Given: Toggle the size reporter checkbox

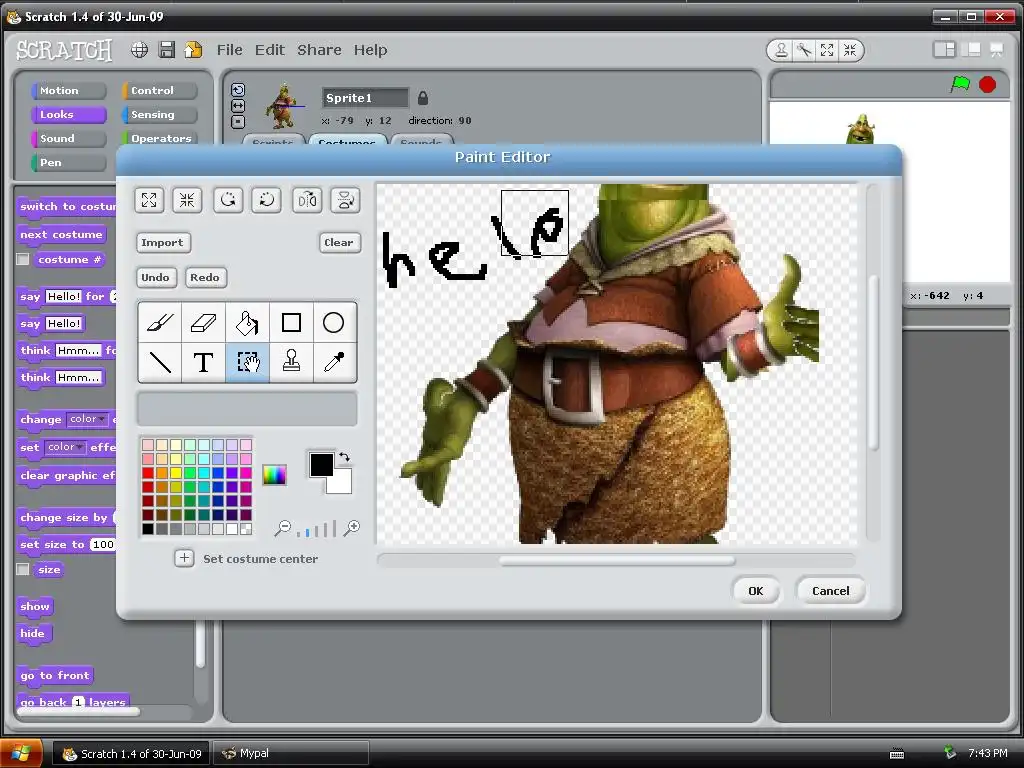Looking at the screenshot, I should point(23,569).
